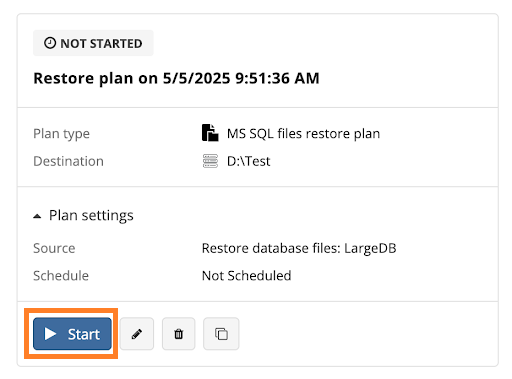Start the restore plan
512x379 pixels.
[x=72, y=334]
